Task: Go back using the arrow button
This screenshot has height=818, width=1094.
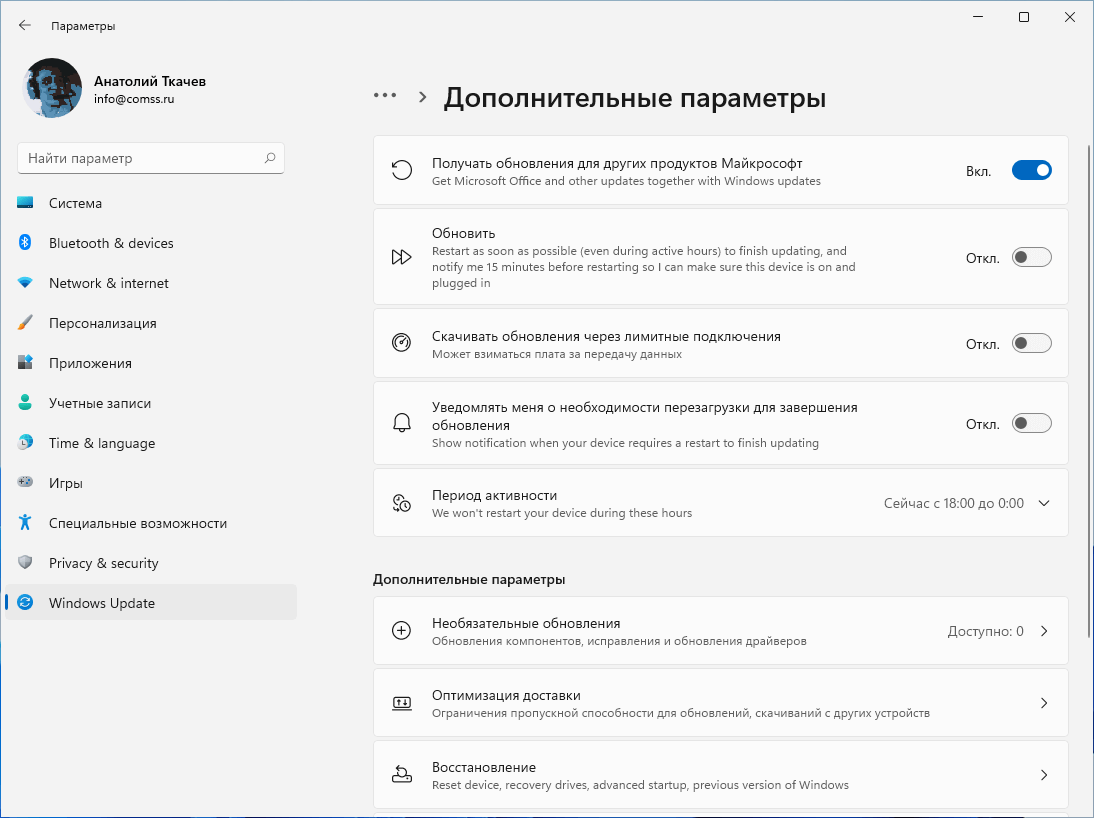Action: (25, 25)
